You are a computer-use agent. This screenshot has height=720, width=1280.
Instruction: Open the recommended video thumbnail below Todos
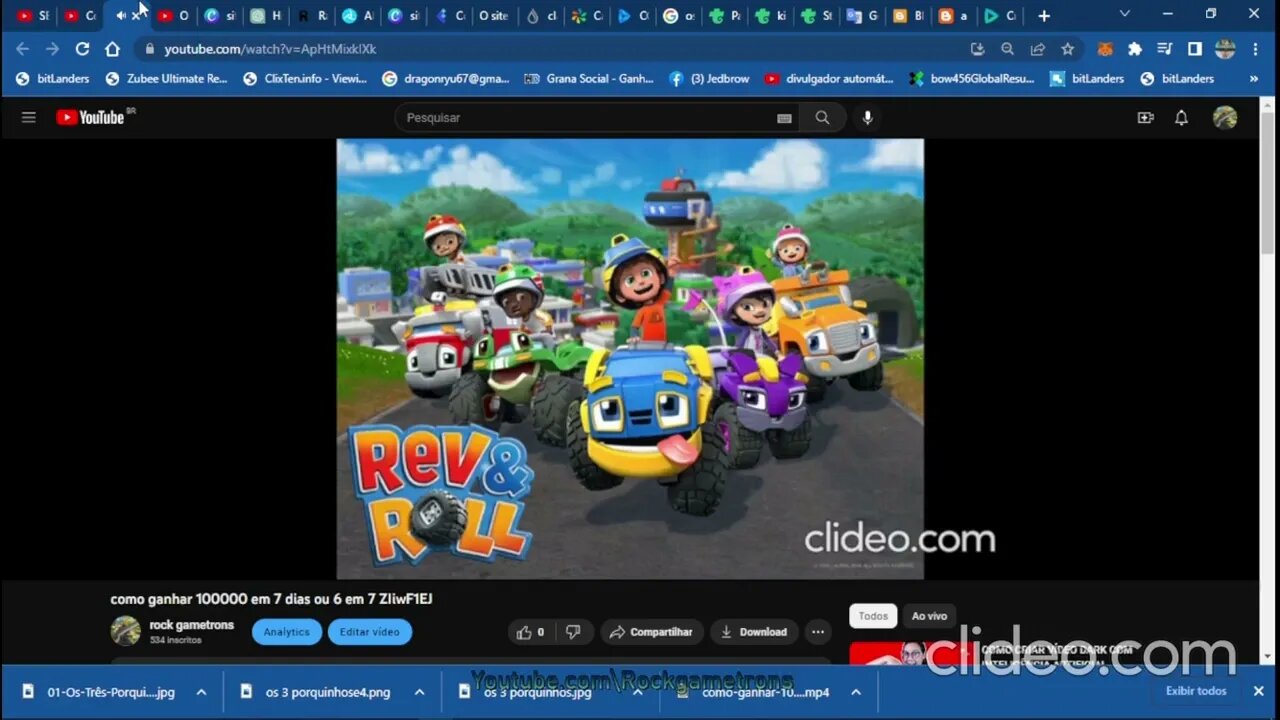pos(912,652)
